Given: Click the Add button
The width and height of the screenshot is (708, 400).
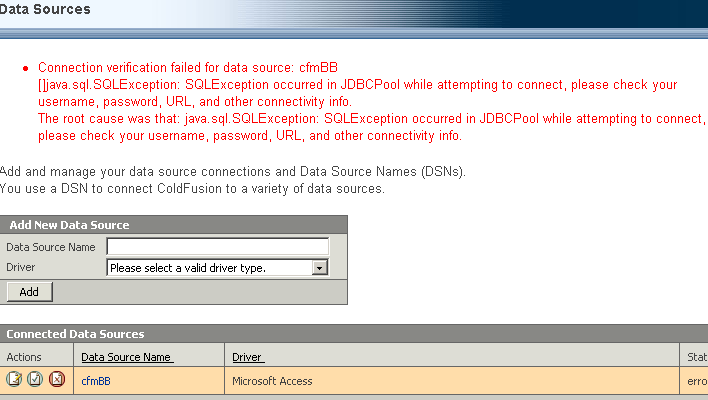Looking at the screenshot, I should pyautogui.click(x=29, y=292).
